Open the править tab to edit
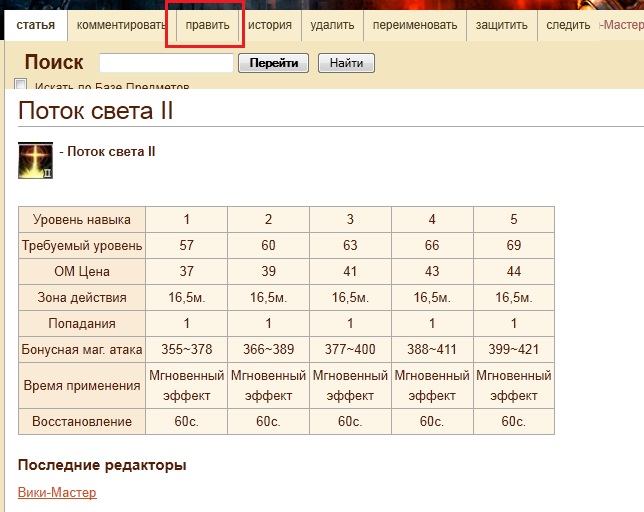Viewport: 644px width, 512px height. [x=207, y=25]
